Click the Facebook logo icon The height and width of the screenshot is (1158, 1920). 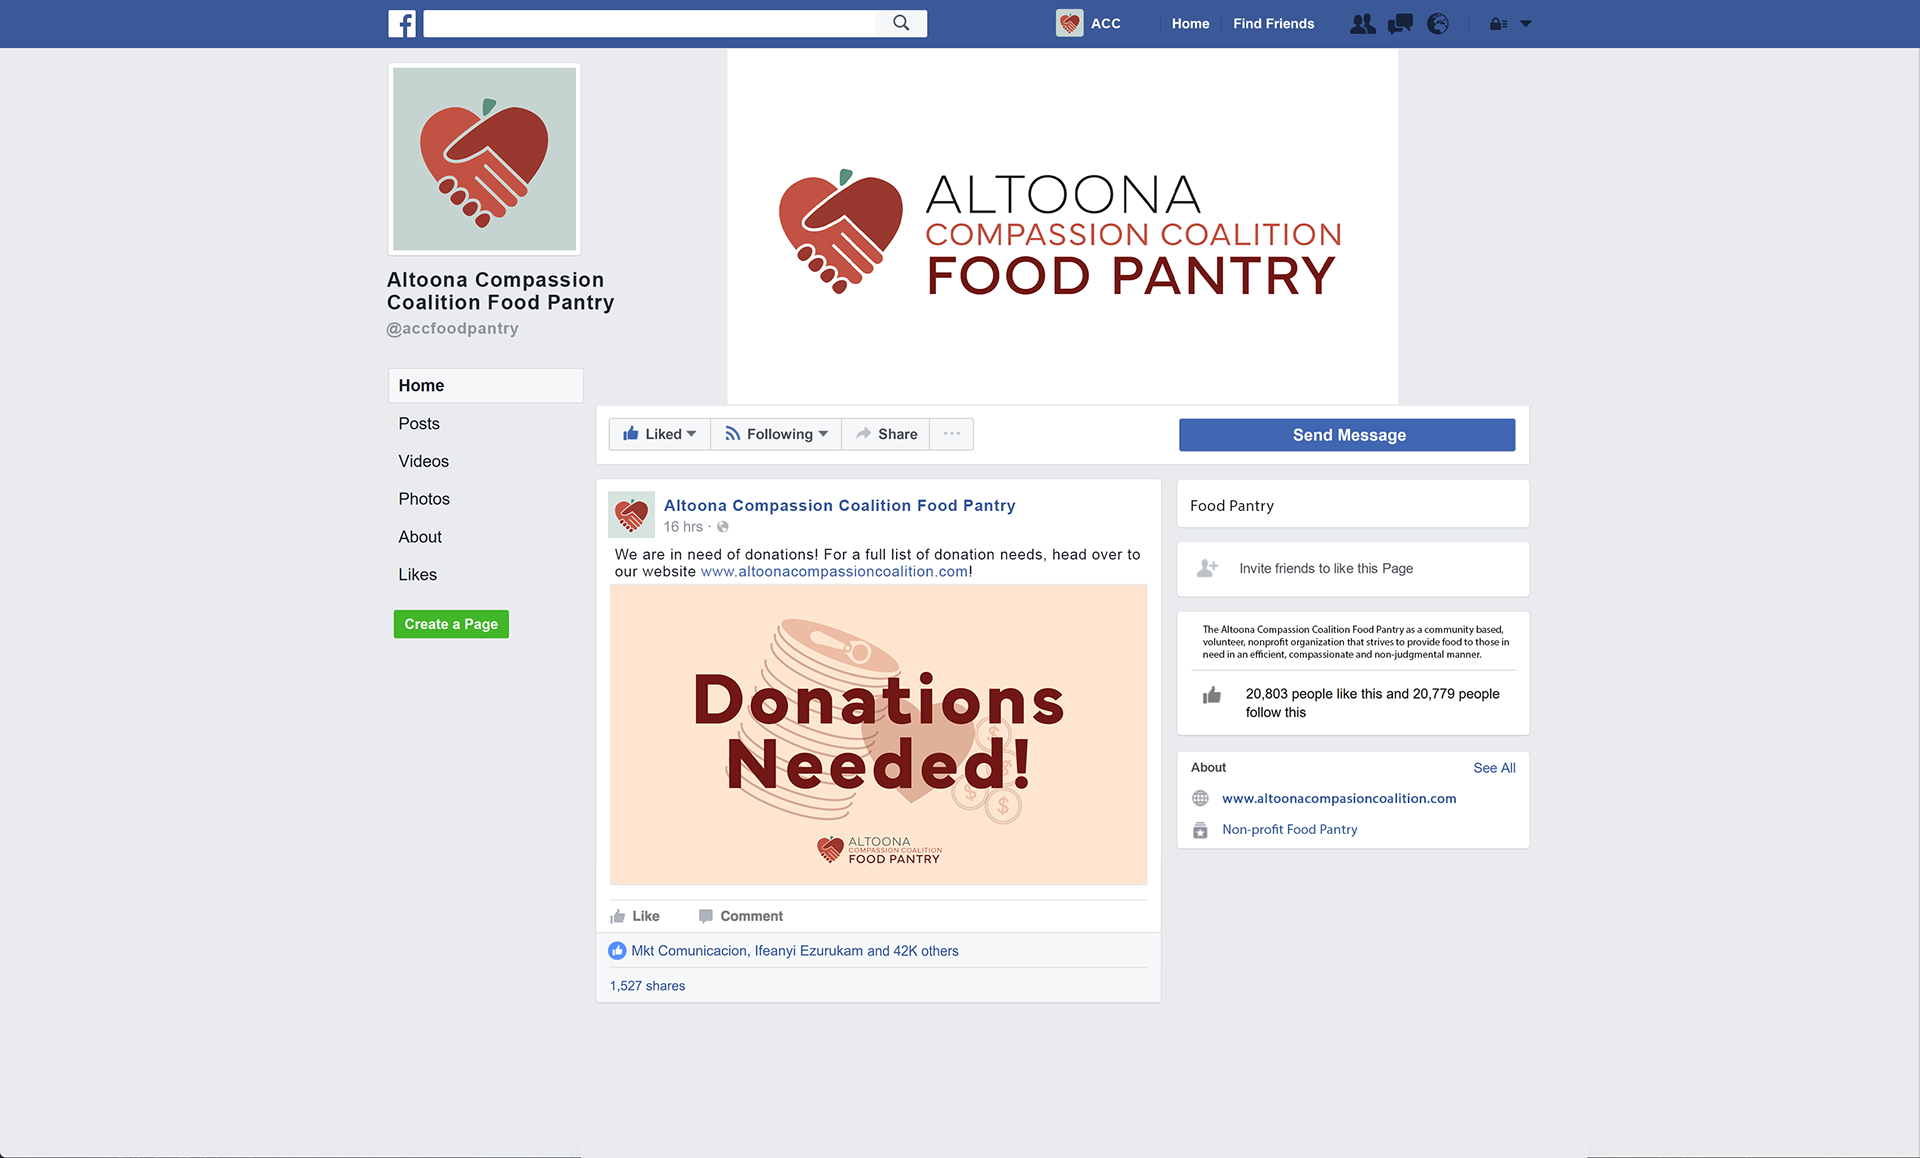coord(402,23)
